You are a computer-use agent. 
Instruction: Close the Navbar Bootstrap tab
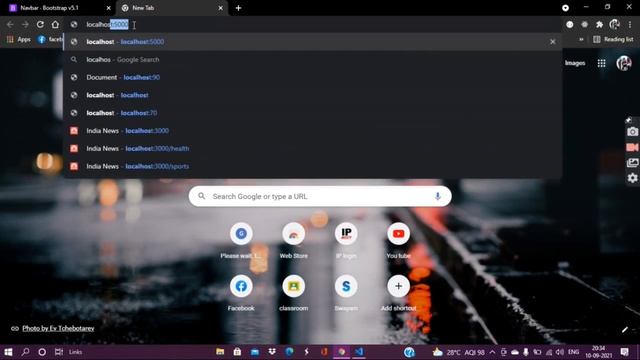pos(109,8)
